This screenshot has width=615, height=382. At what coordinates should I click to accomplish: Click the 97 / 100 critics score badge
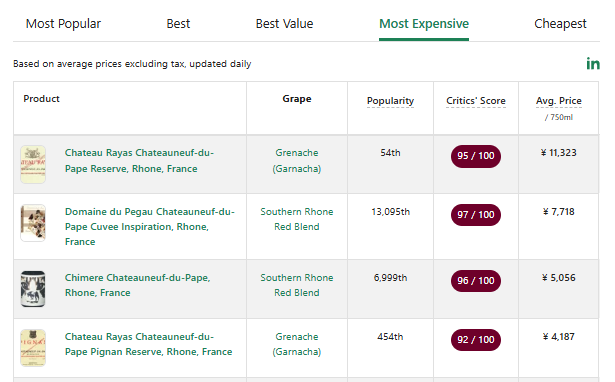476,215
